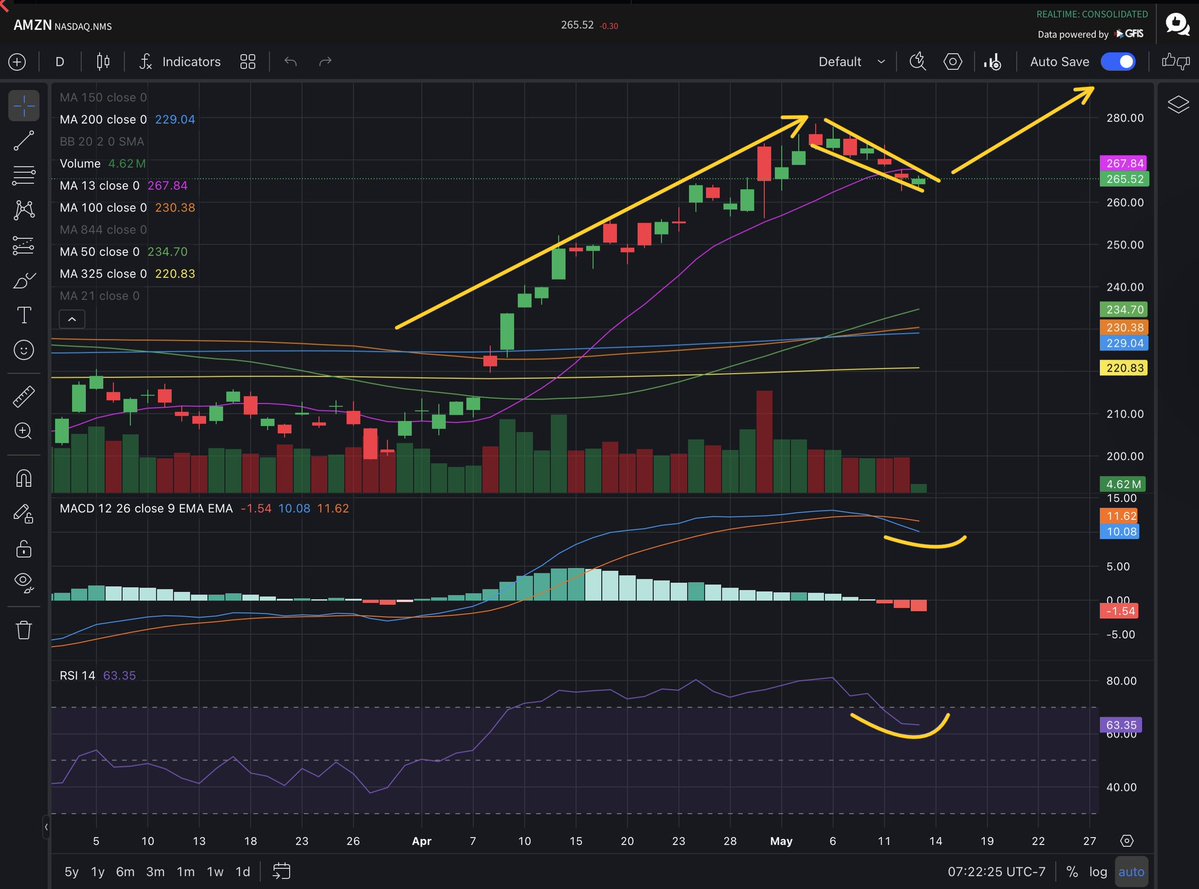1199x889 pixels.
Task: Select the XABCD pattern tool
Action: coord(24,210)
